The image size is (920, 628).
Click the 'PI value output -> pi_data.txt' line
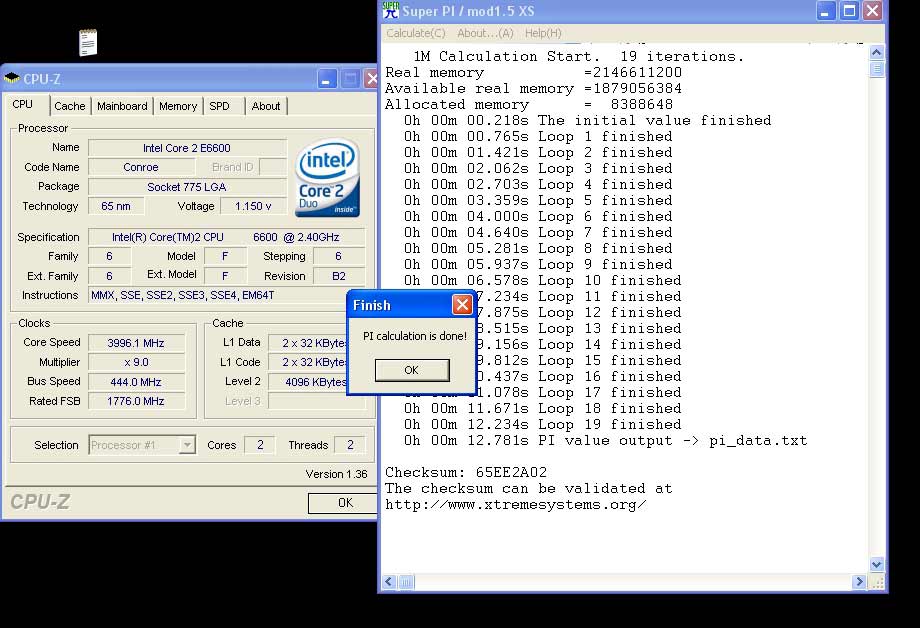click(x=606, y=440)
